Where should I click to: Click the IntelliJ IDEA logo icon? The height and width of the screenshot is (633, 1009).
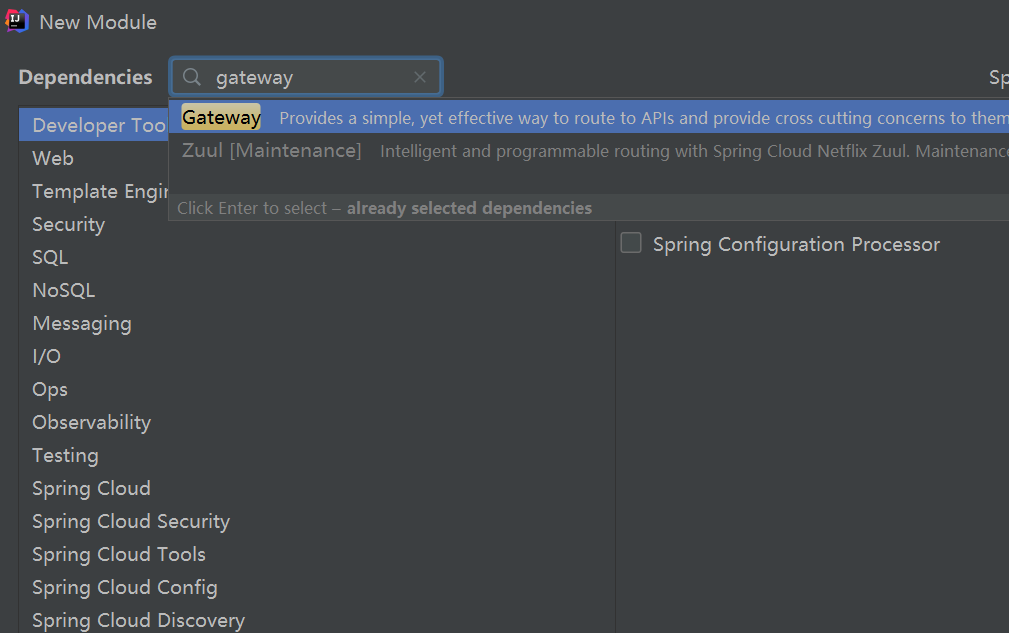[x=17, y=21]
